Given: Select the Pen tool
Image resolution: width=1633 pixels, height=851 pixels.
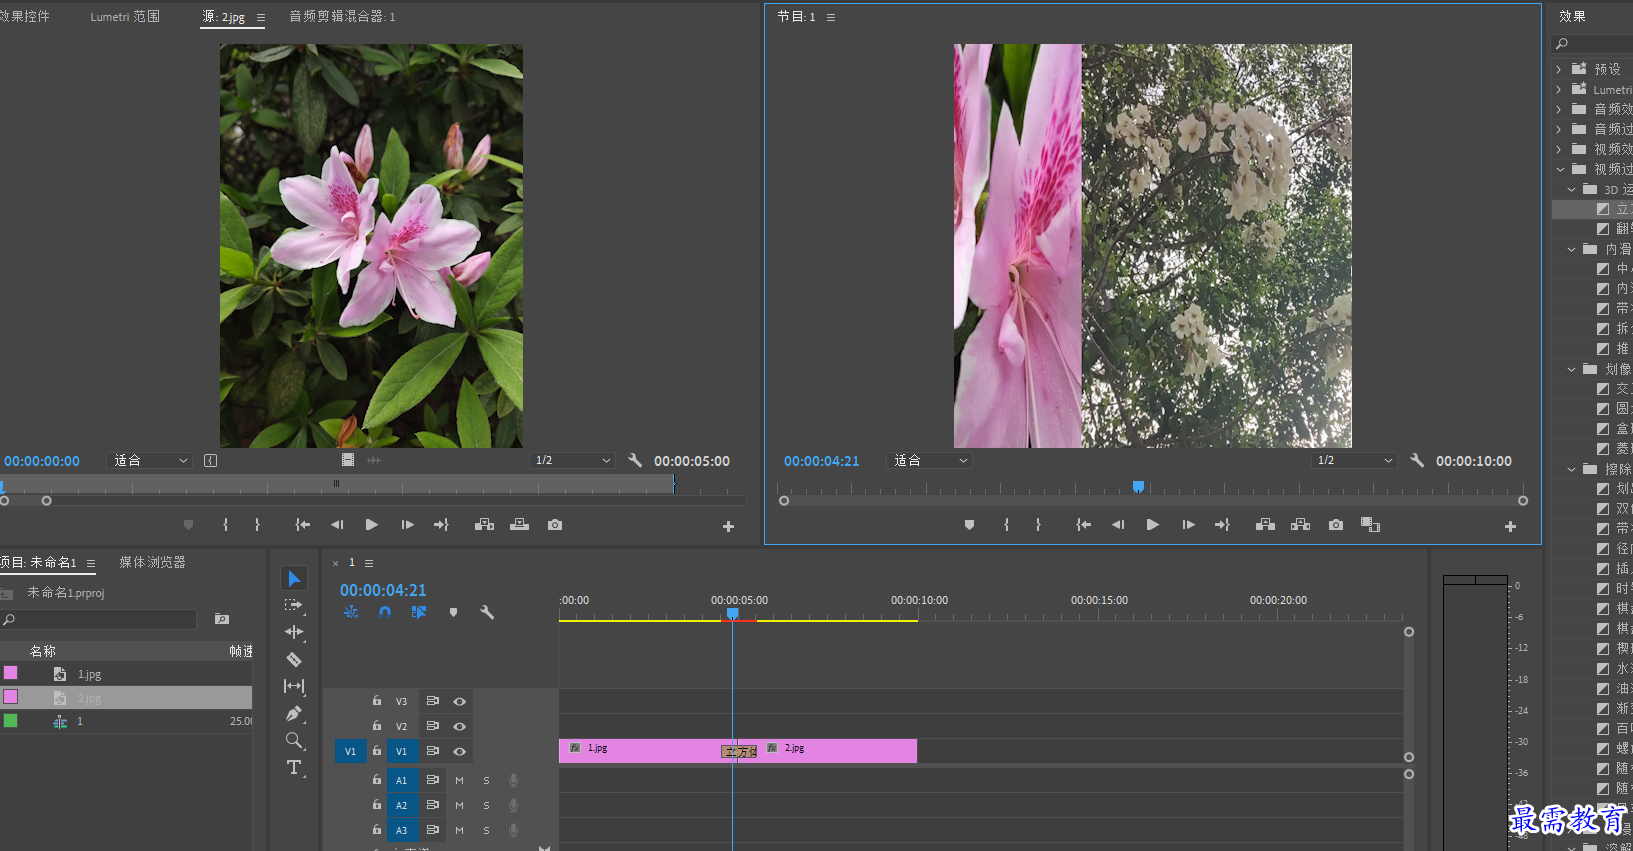Looking at the screenshot, I should pos(294,713).
